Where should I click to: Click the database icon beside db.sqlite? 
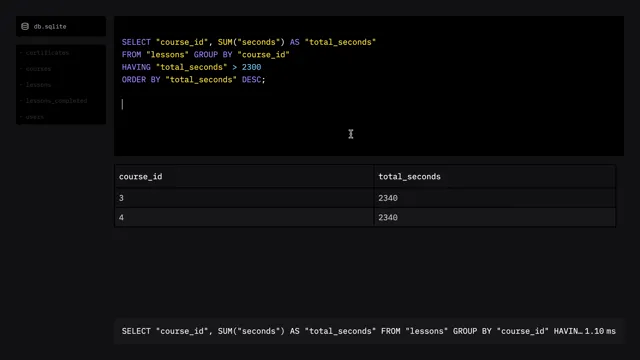[x=25, y=27]
